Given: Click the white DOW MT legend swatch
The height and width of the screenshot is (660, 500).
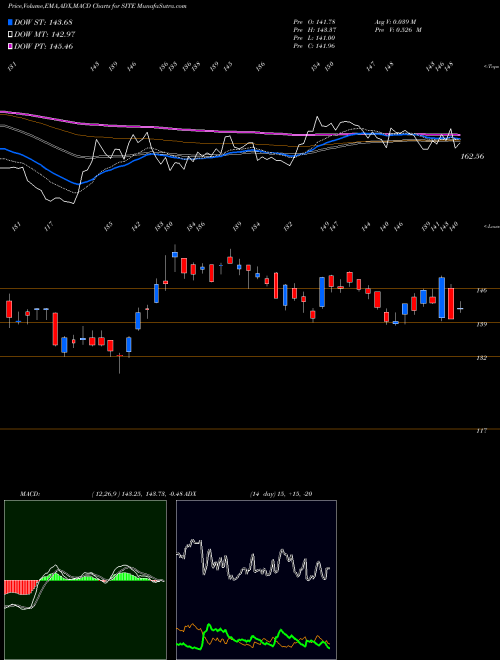Looking at the screenshot, I should coord(10,35).
